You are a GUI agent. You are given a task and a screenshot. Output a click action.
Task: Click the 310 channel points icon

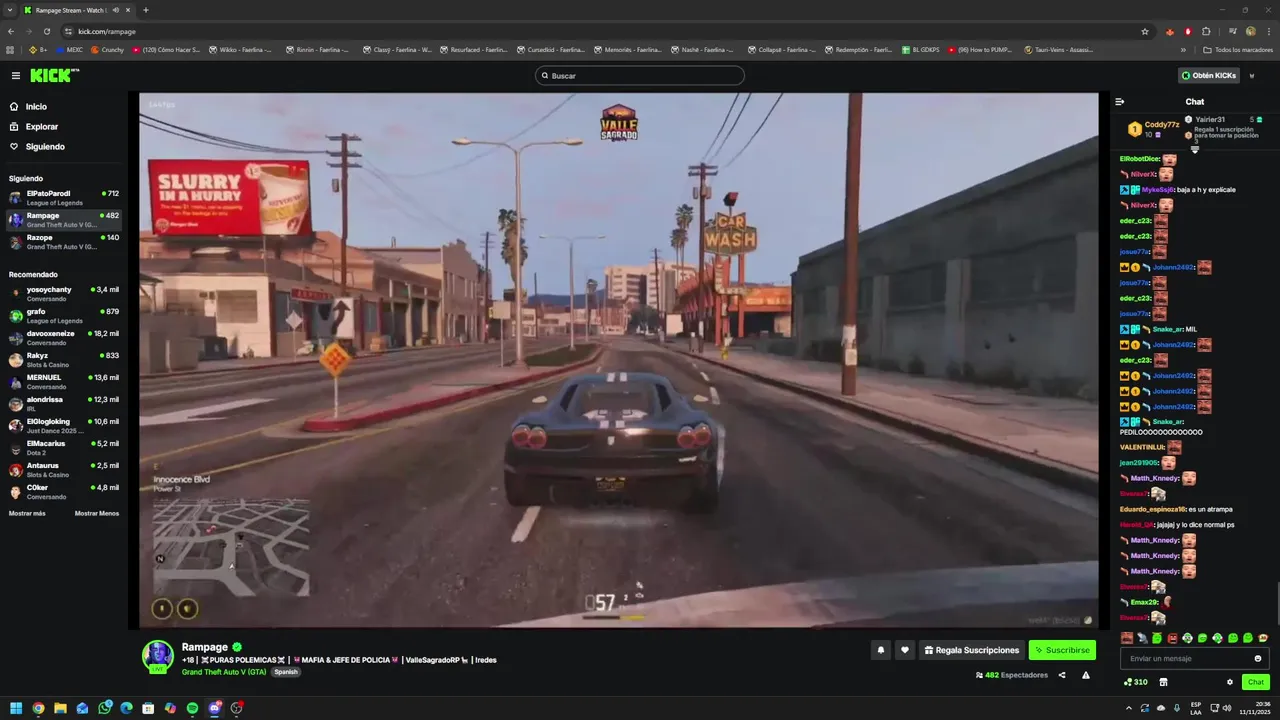tap(1135, 682)
